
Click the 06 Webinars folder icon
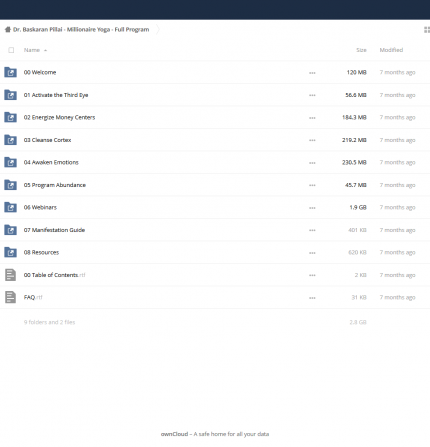click(x=11, y=207)
